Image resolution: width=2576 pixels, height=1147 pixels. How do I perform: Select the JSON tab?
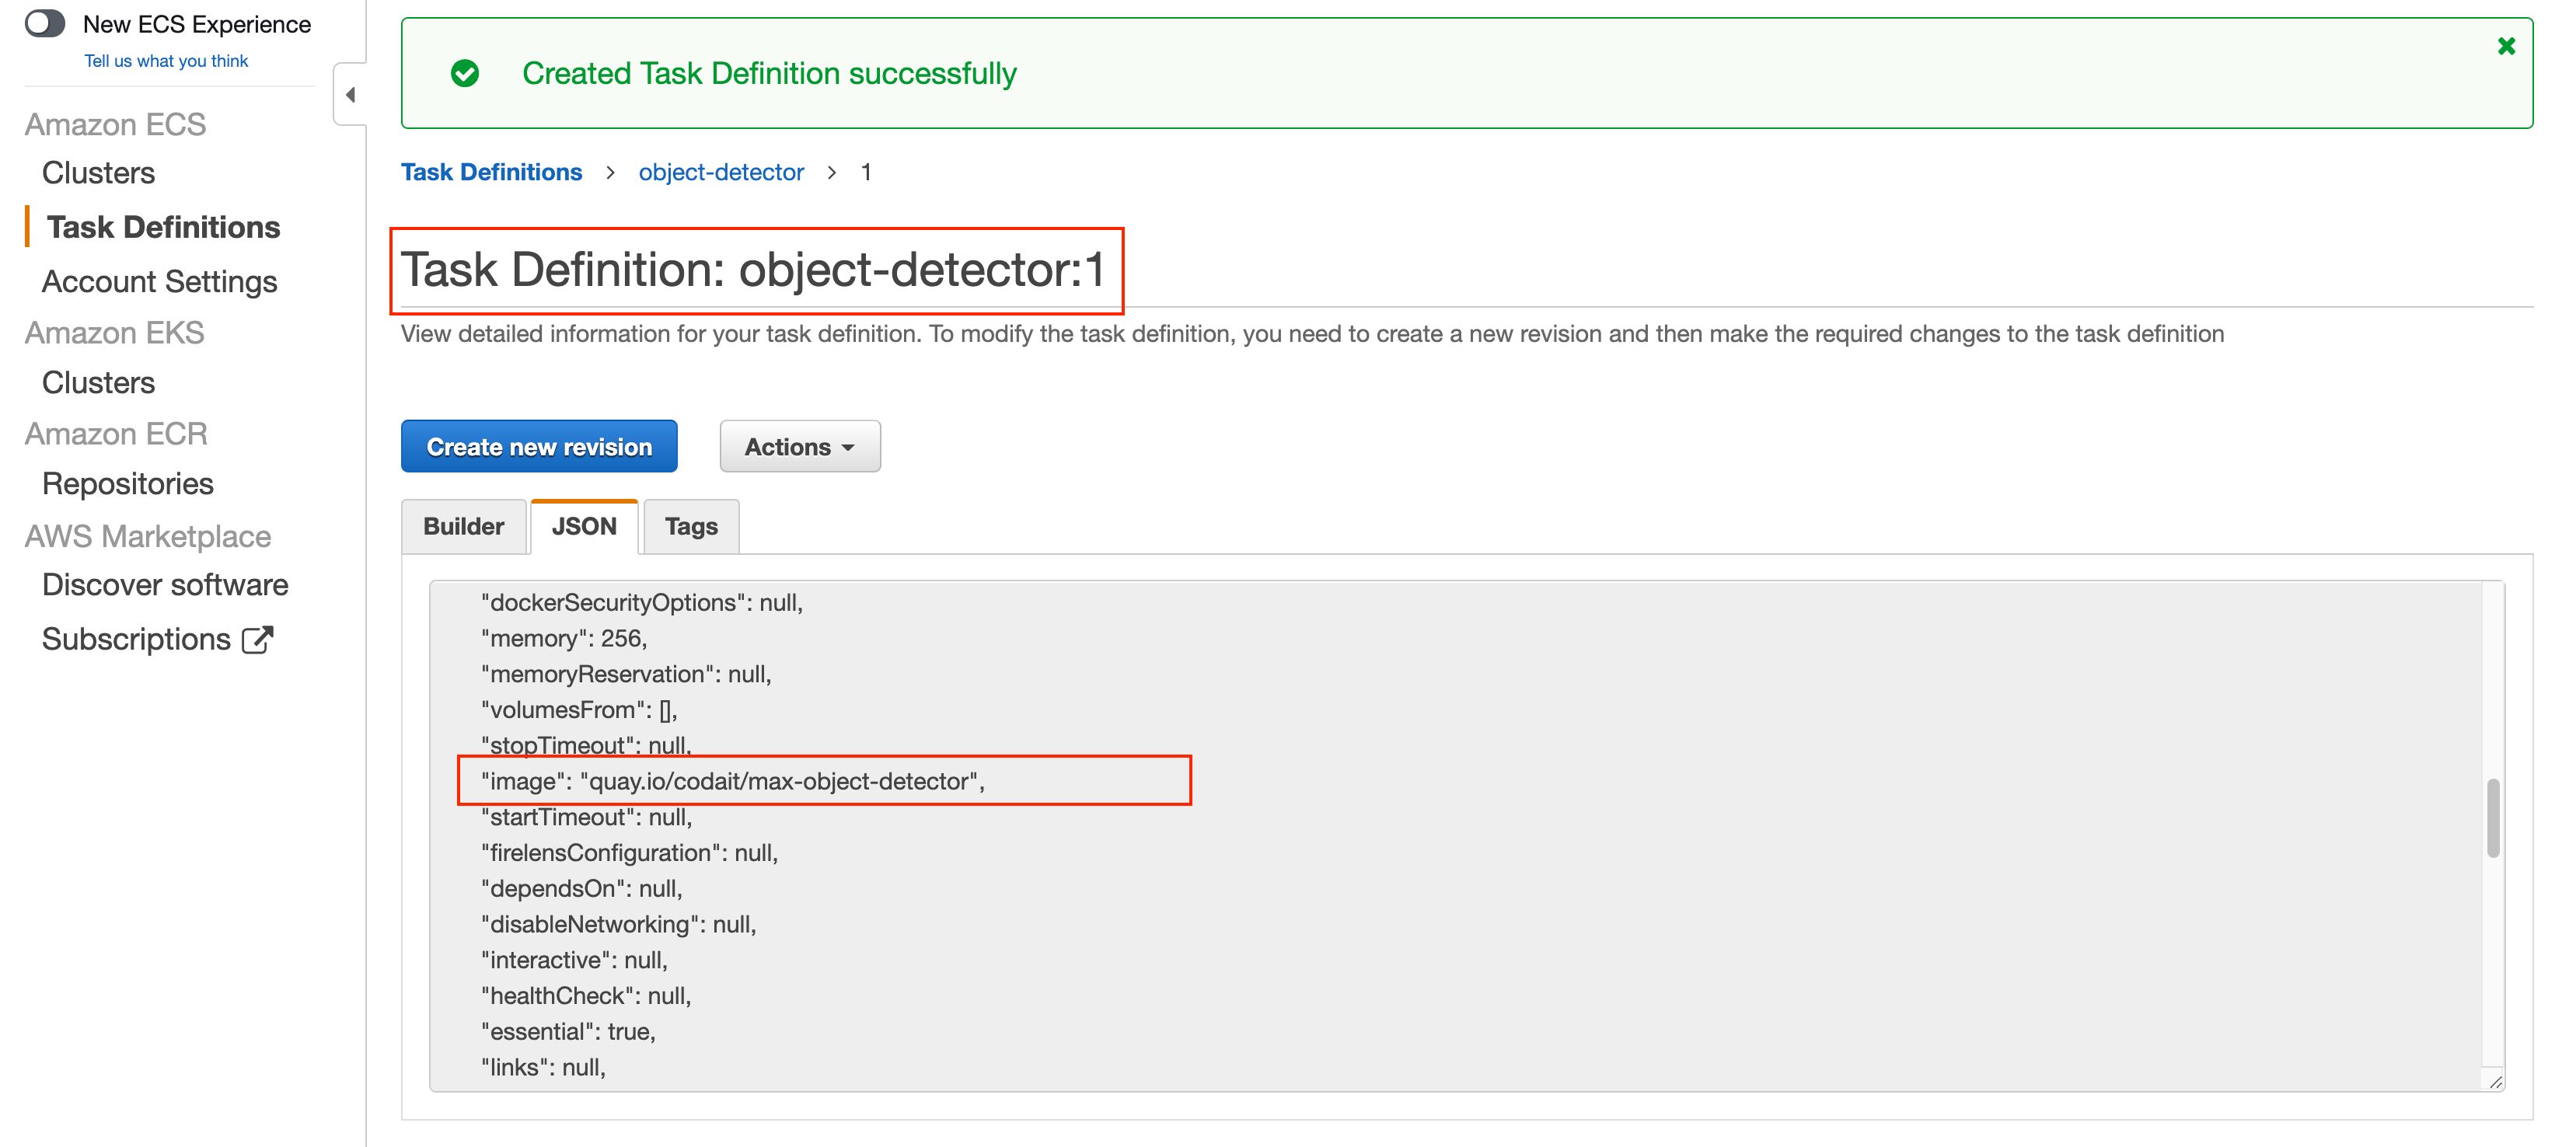click(584, 526)
